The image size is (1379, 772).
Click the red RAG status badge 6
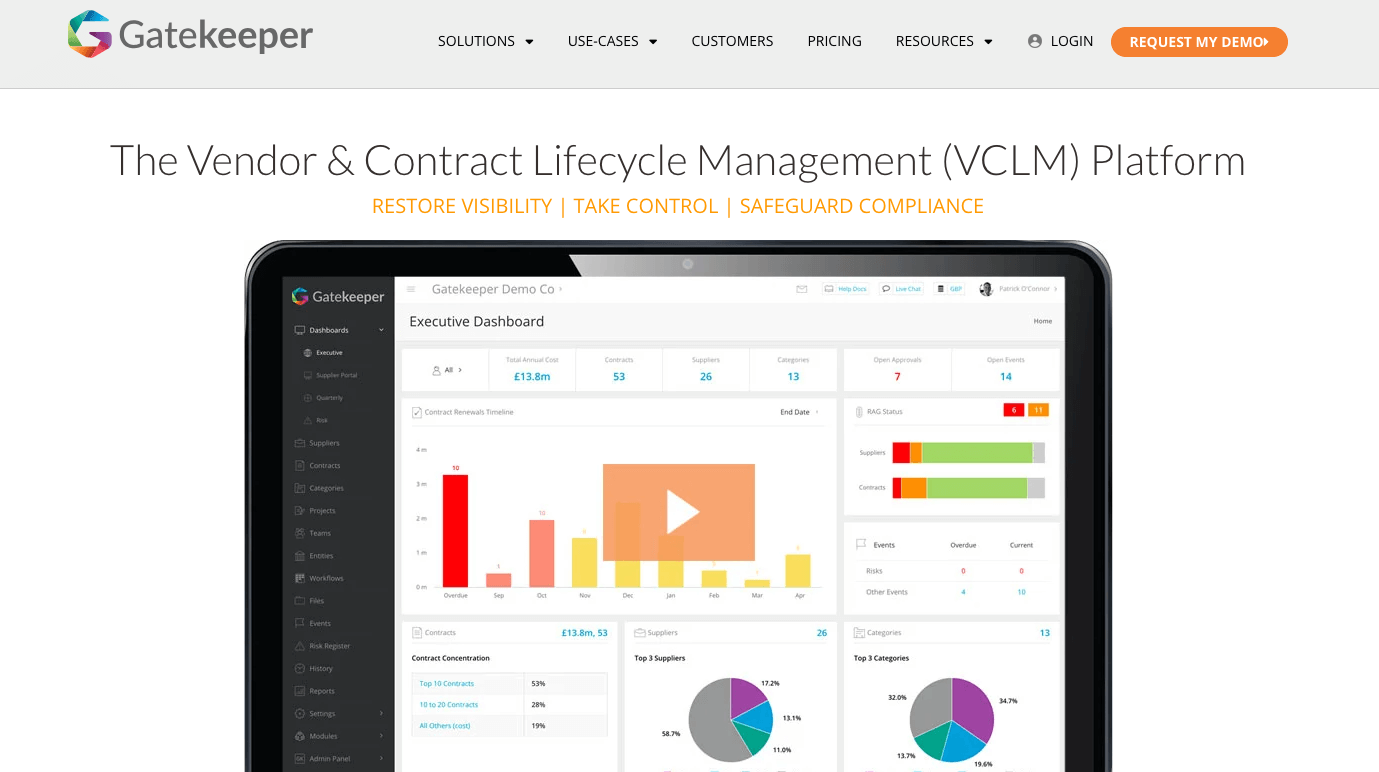coord(1013,410)
